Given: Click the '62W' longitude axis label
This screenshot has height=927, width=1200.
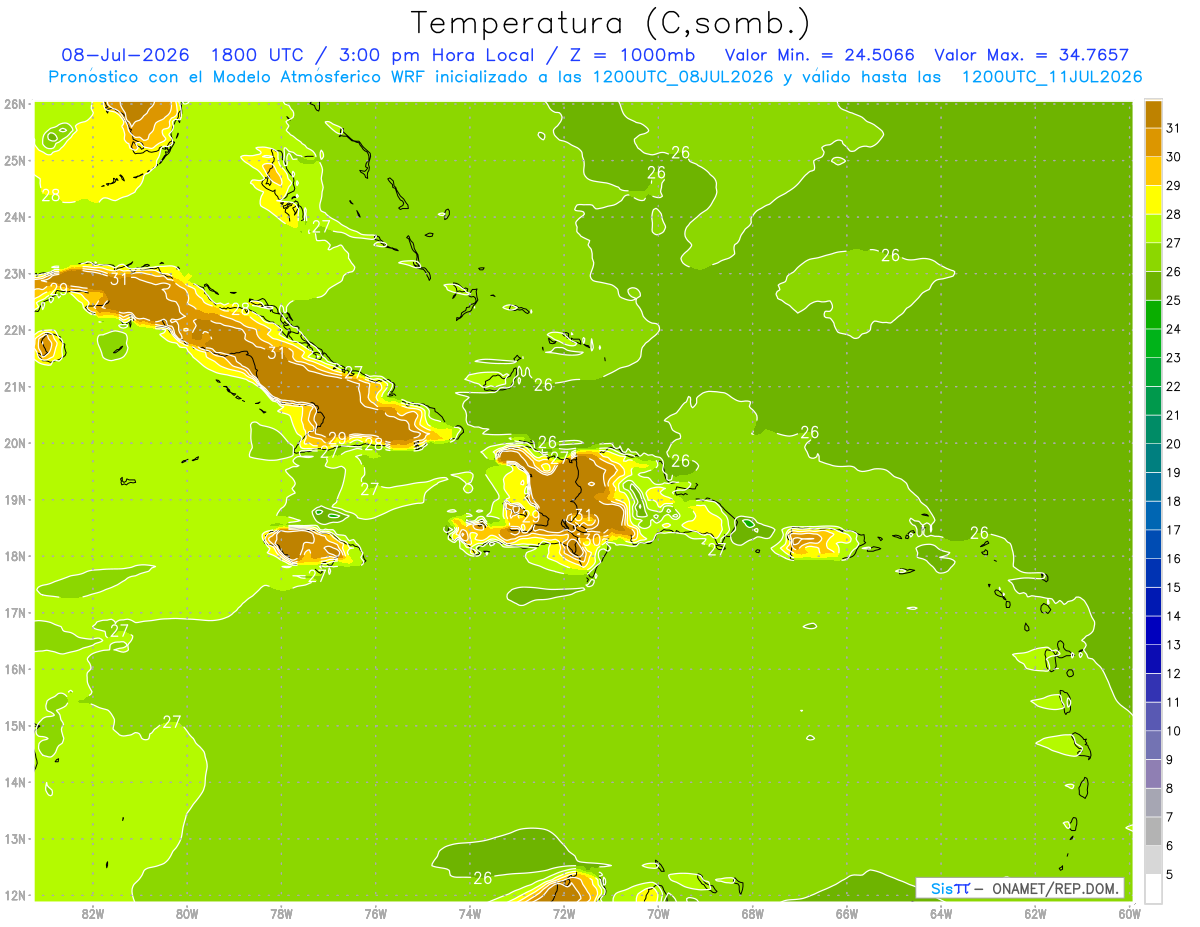Looking at the screenshot, I should (1035, 913).
